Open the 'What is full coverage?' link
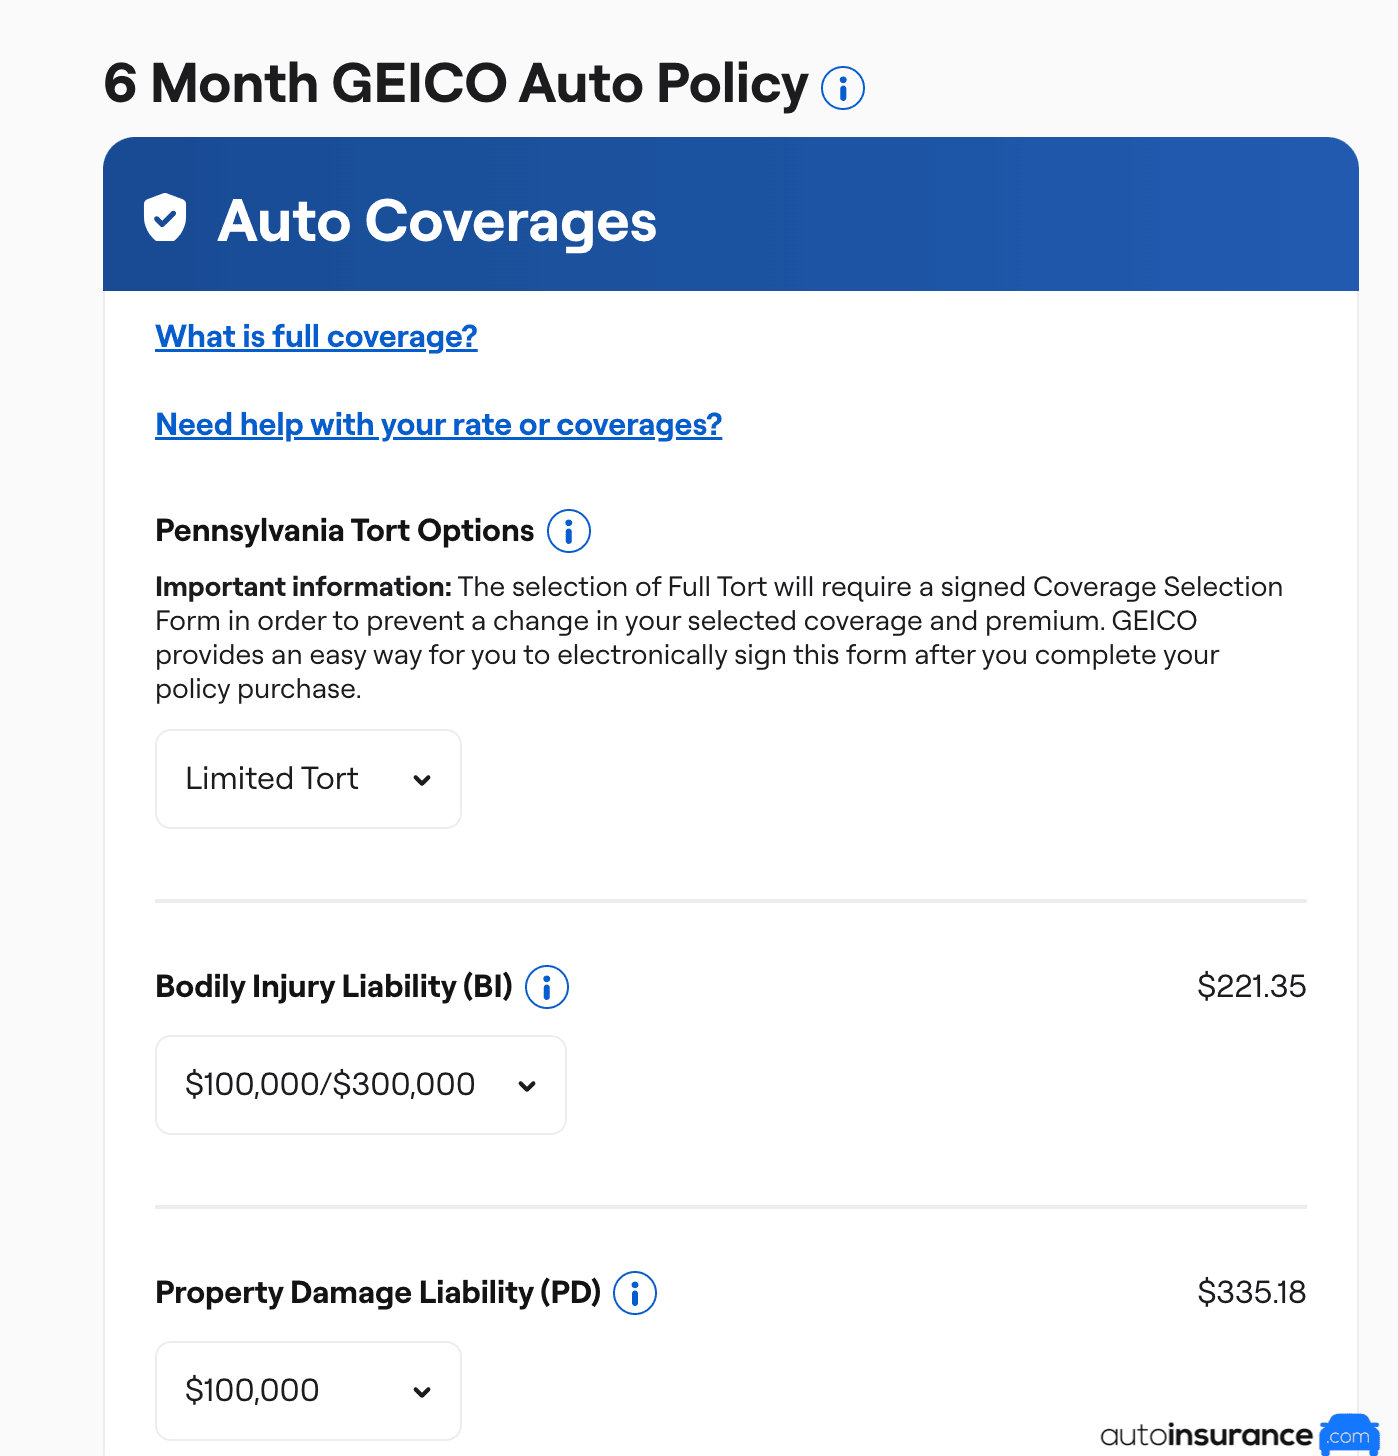1398x1456 pixels. pyautogui.click(x=316, y=337)
